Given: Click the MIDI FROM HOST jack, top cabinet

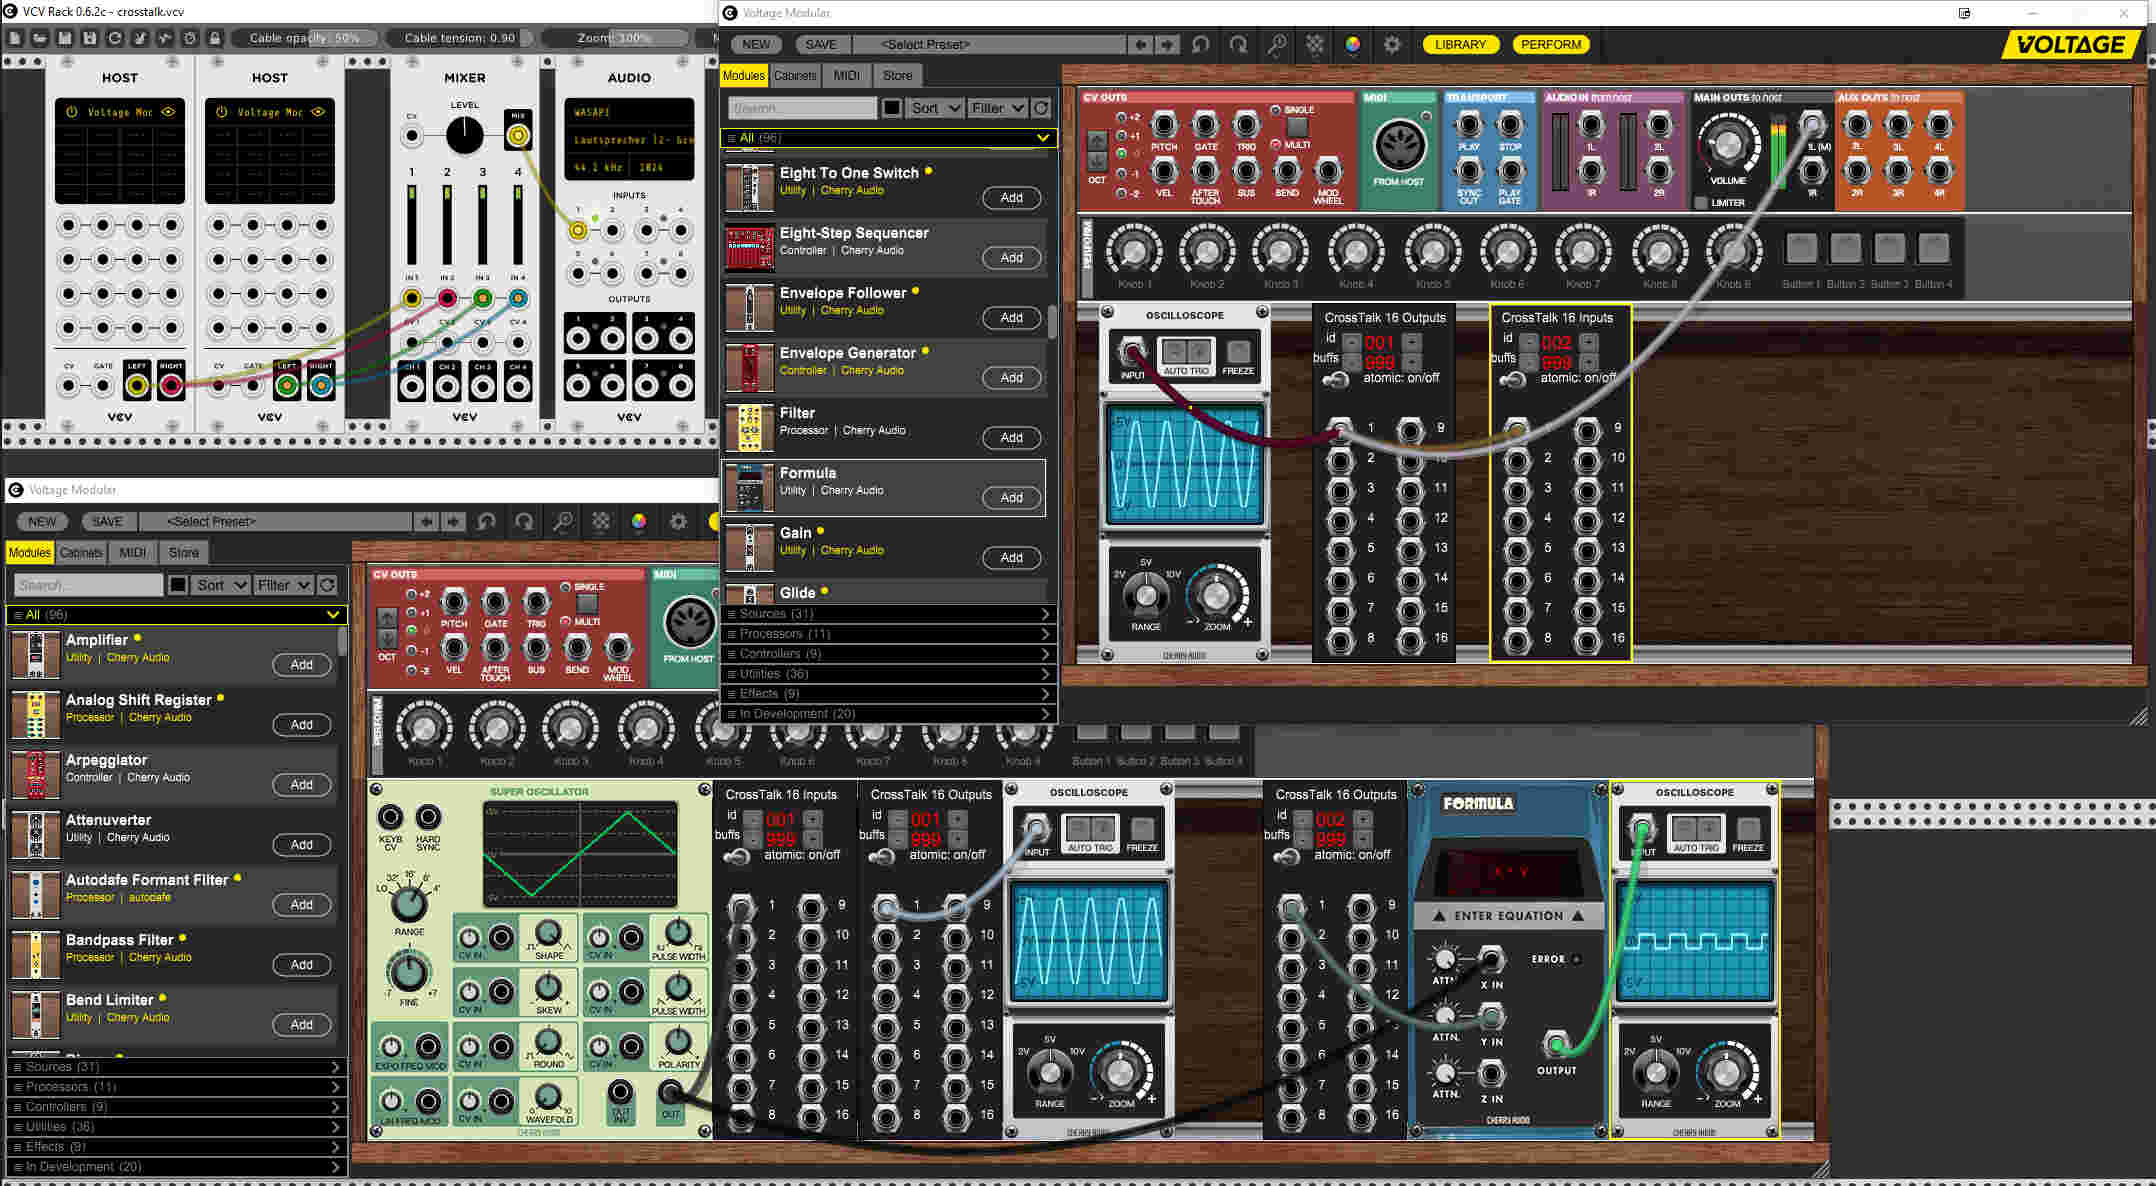Looking at the screenshot, I should pyautogui.click(x=1399, y=144).
